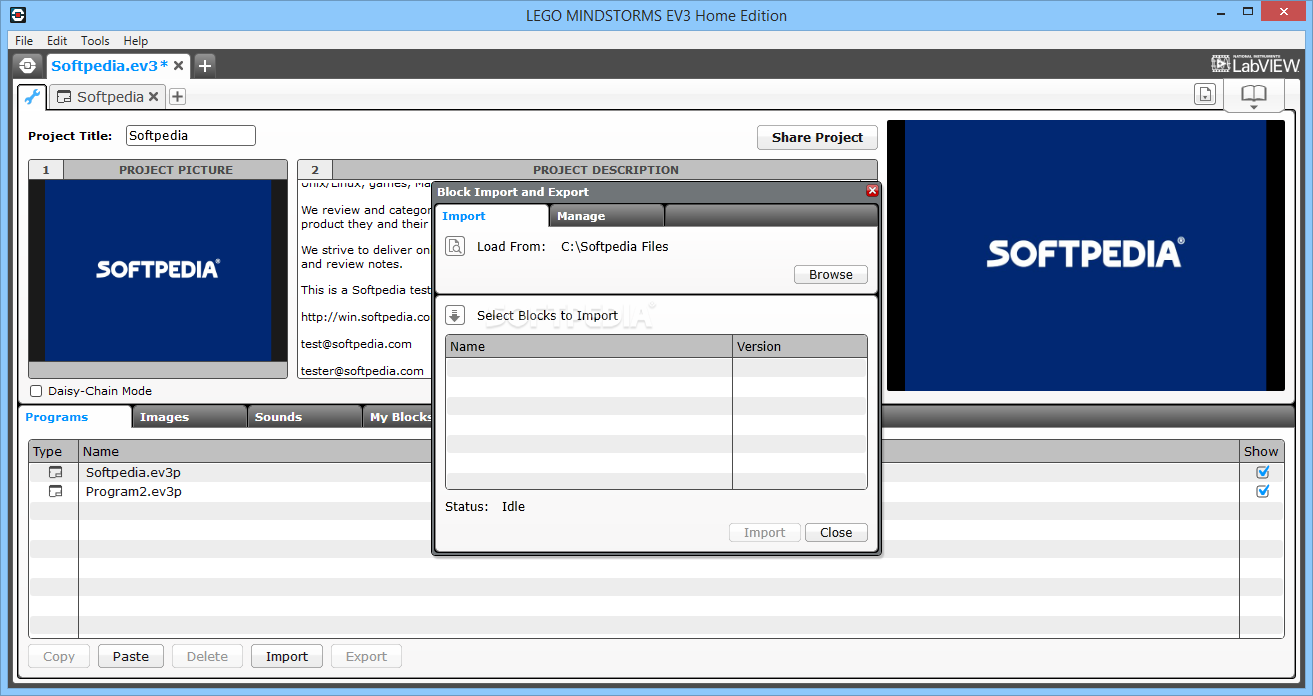Click the greyed Import button in dialog

765,533
